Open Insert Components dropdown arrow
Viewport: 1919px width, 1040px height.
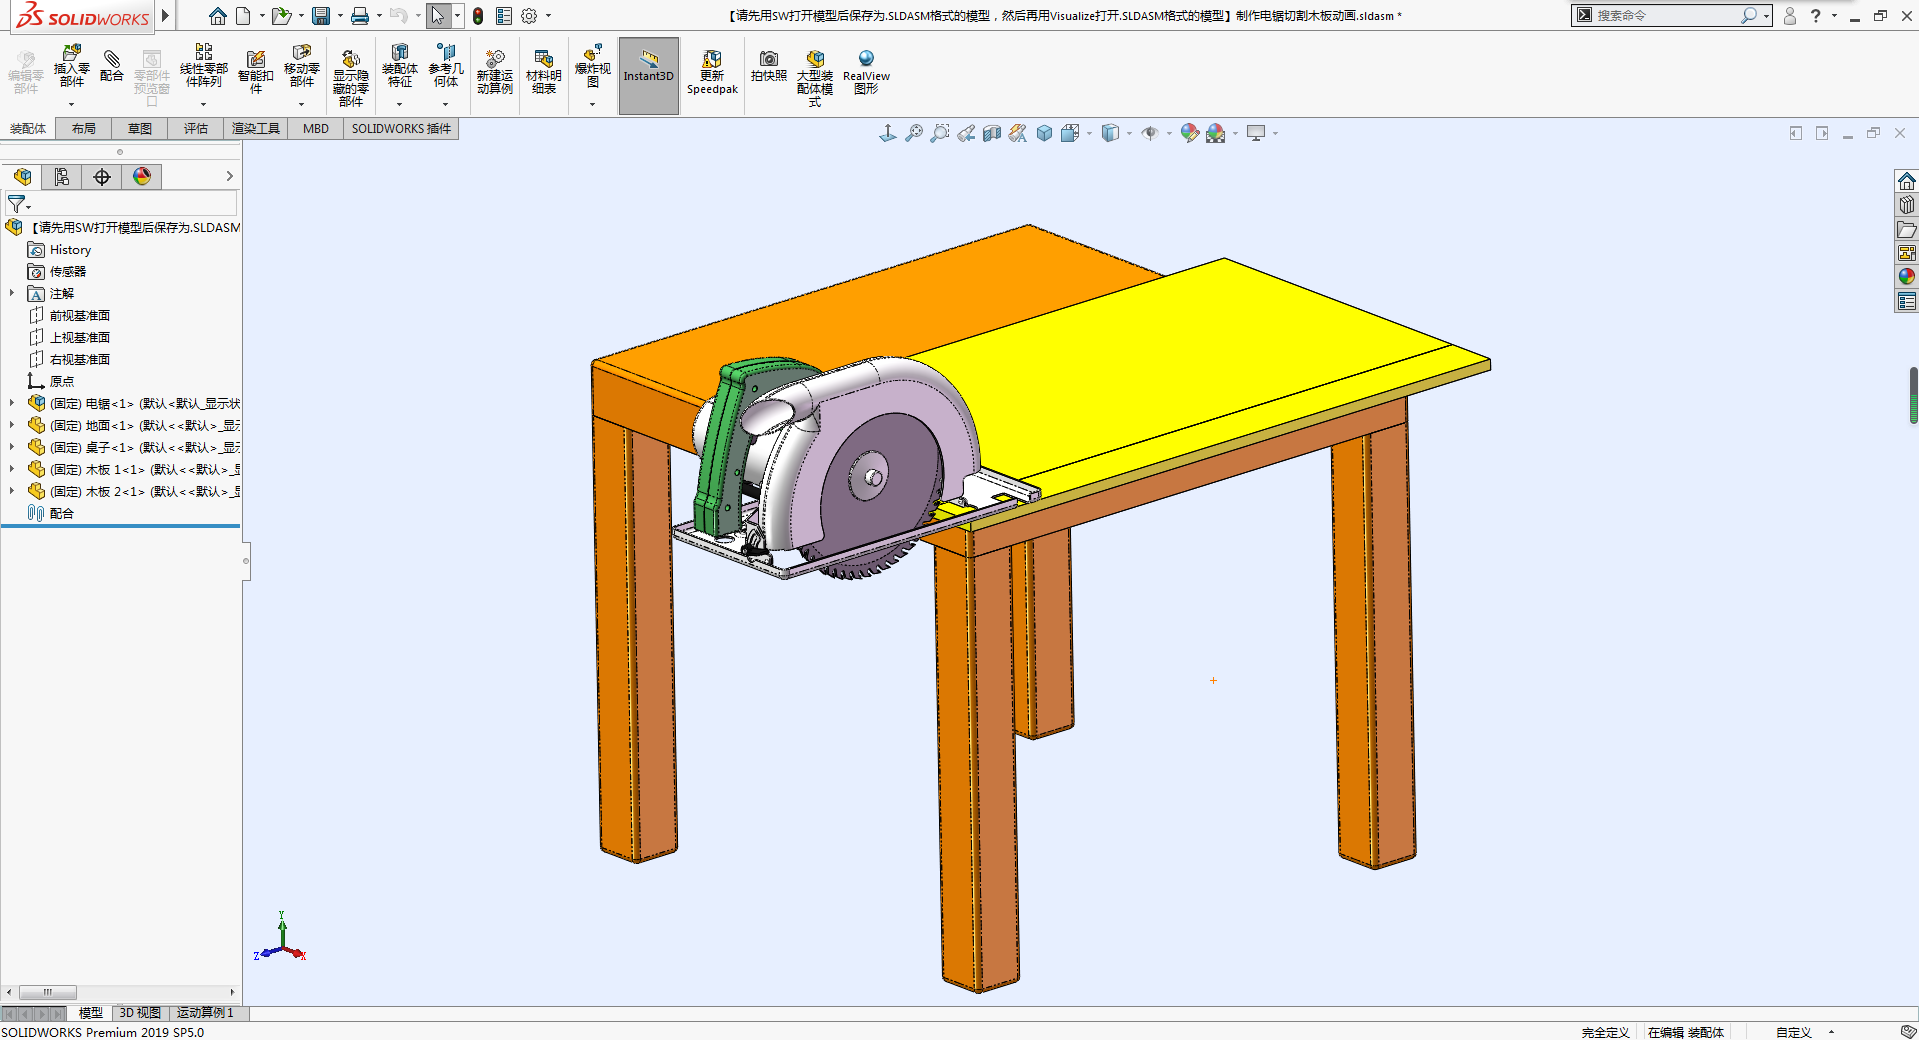[x=71, y=104]
